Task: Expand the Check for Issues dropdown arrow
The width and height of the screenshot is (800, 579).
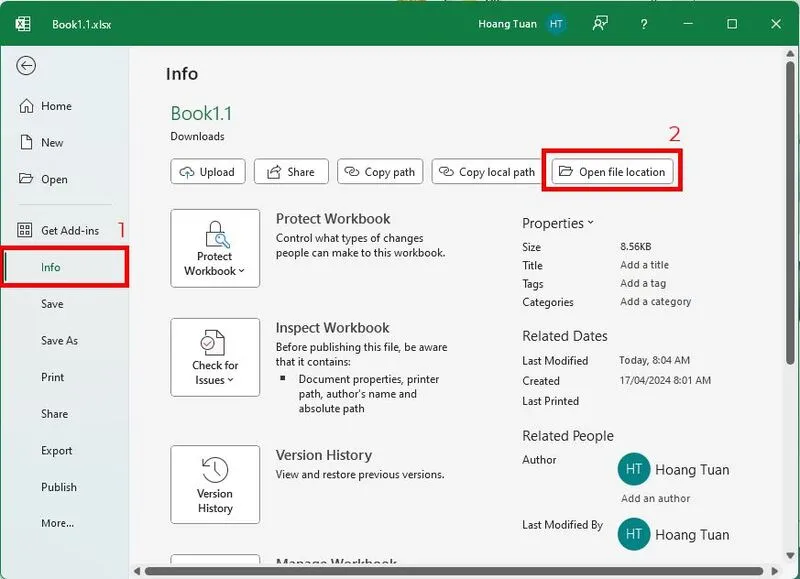Action: 230,380
